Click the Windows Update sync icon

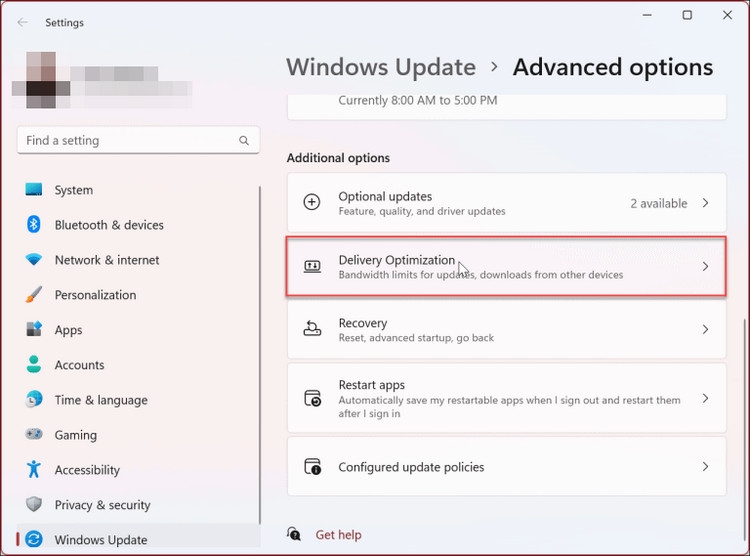click(x=33, y=539)
